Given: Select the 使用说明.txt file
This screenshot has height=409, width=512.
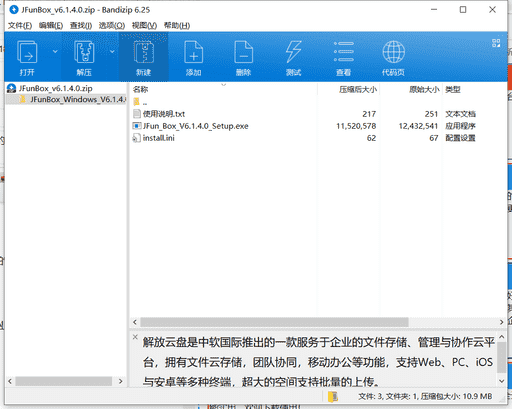Looking at the screenshot, I should 164,114.
